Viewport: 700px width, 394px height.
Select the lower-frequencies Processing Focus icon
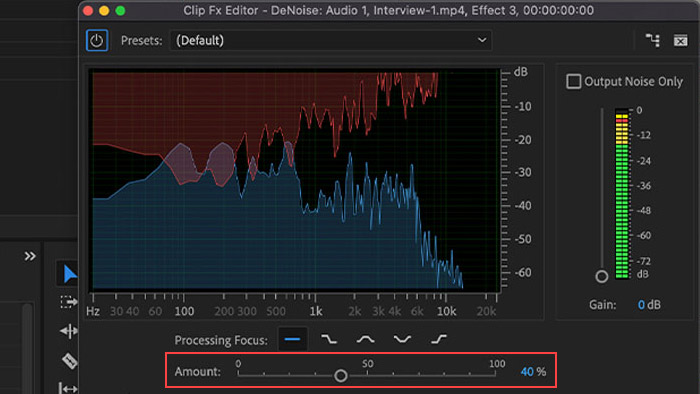pyautogui.click(x=329, y=340)
